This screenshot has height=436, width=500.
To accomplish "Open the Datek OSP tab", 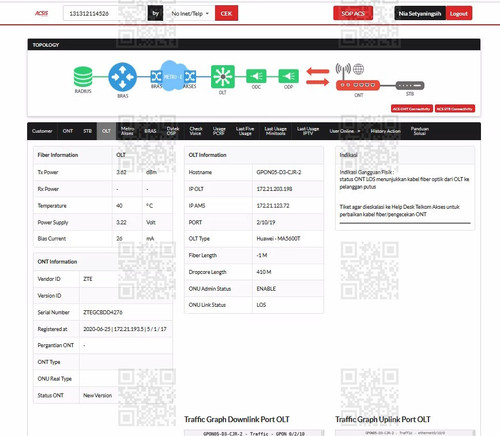I will [x=173, y=131].
